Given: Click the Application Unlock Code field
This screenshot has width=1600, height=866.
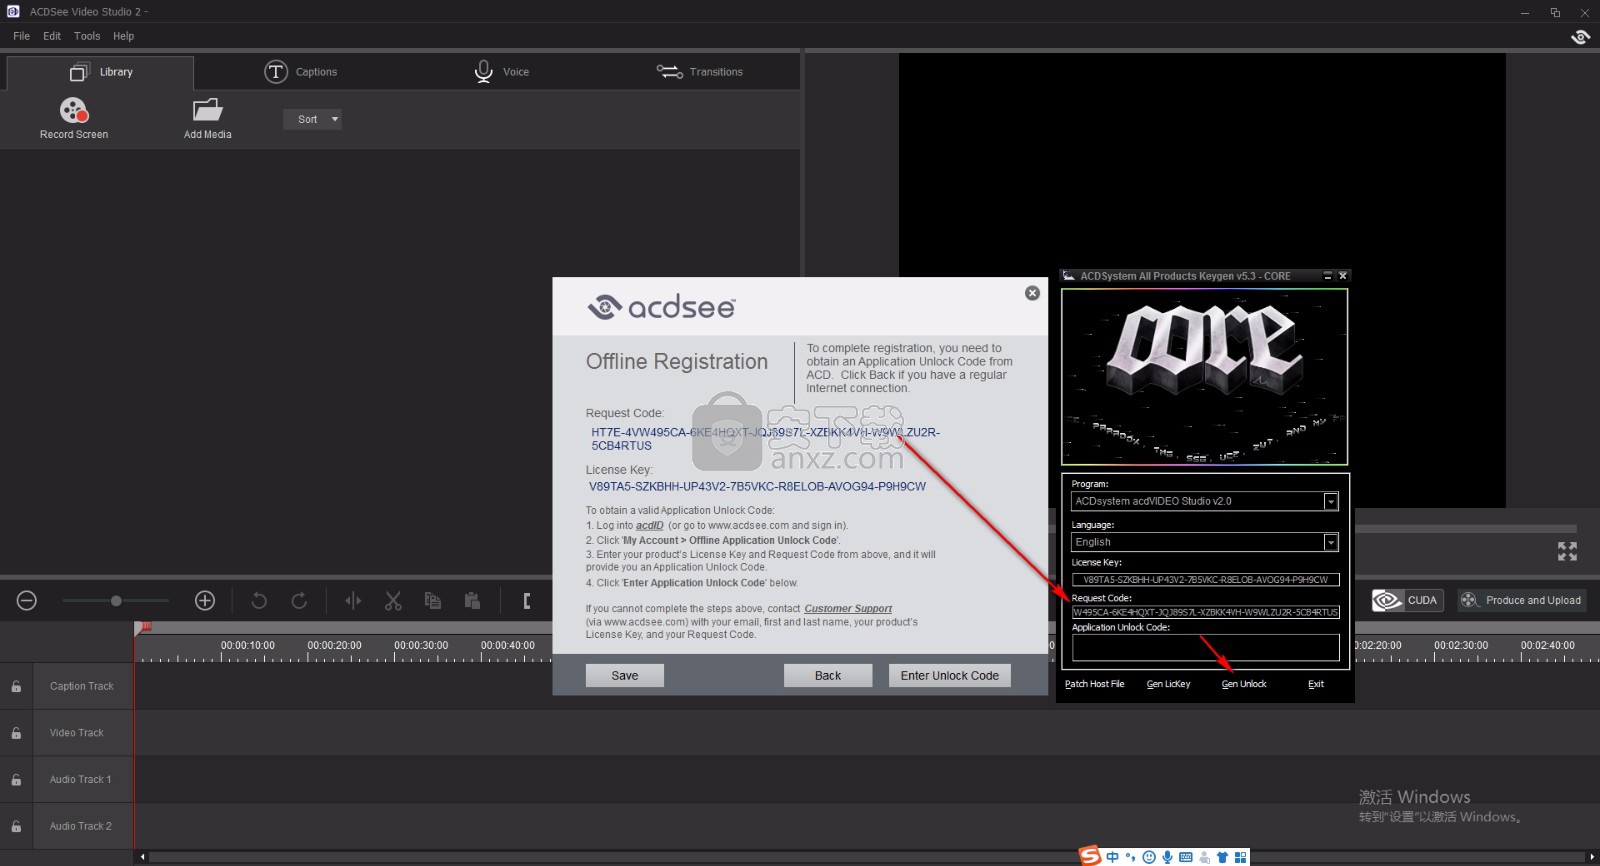Looking at the screenshot, I should click(x=1205, y=648).
